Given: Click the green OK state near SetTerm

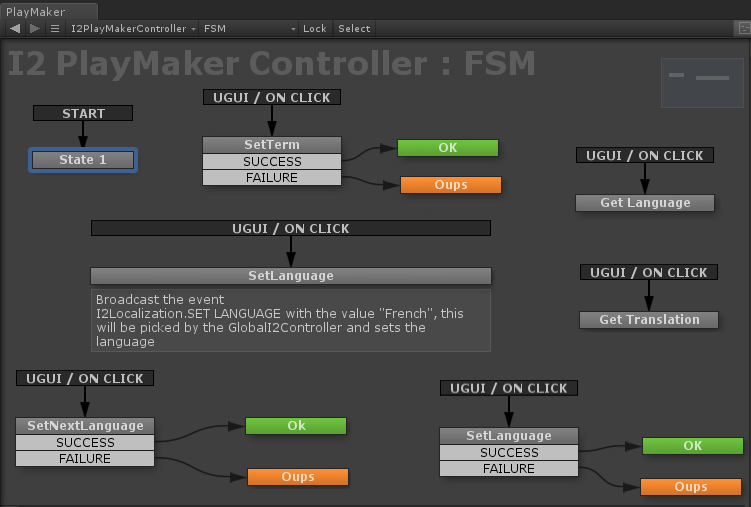Looking at the screenshot, I should [448, 148].
